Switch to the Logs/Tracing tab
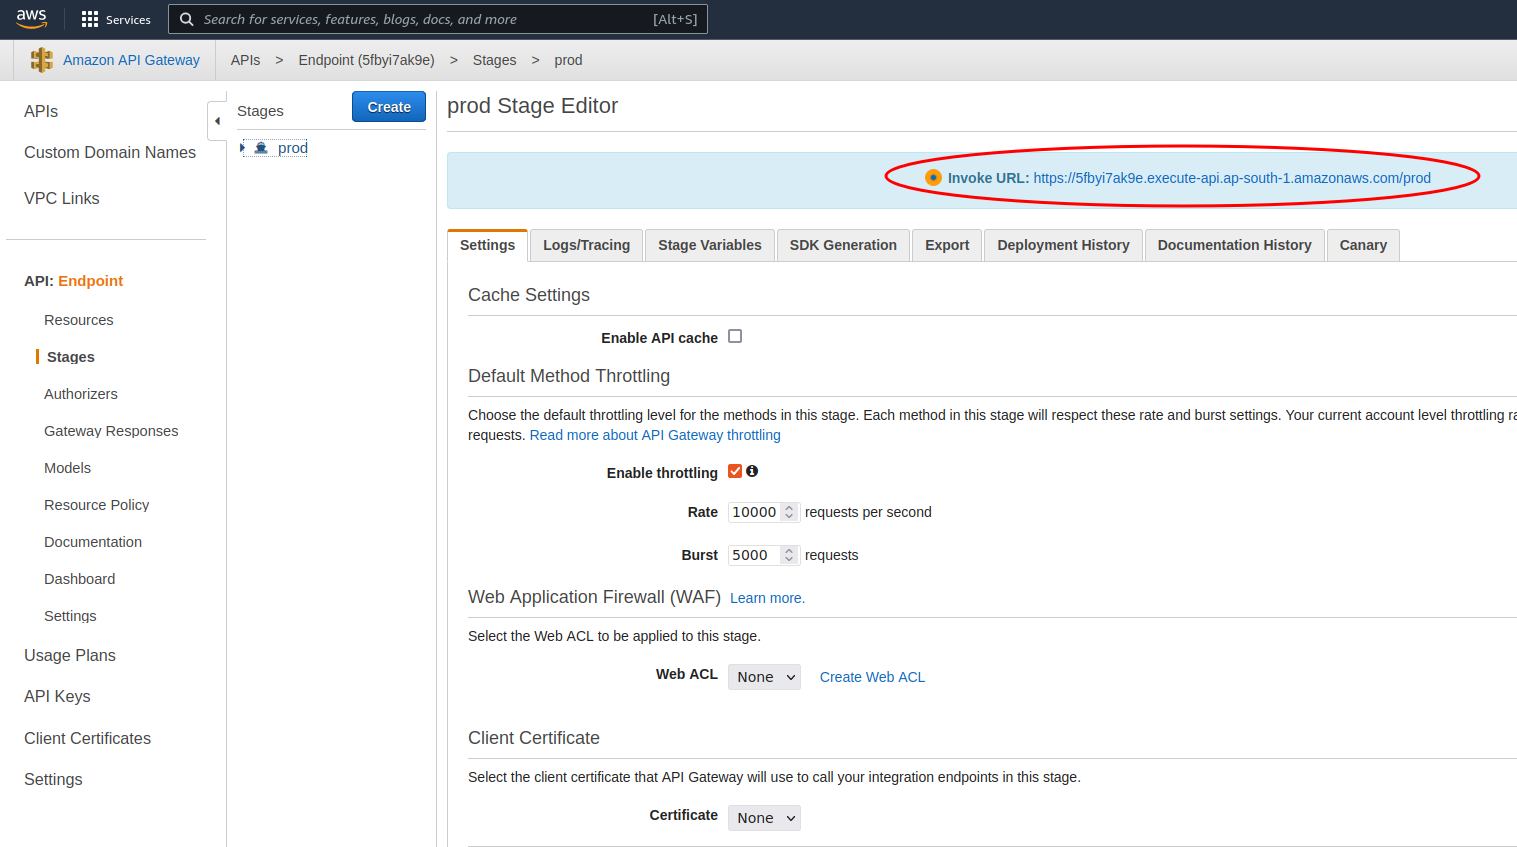The width and height of the screenshot is (1517, 847). (587, 245)
